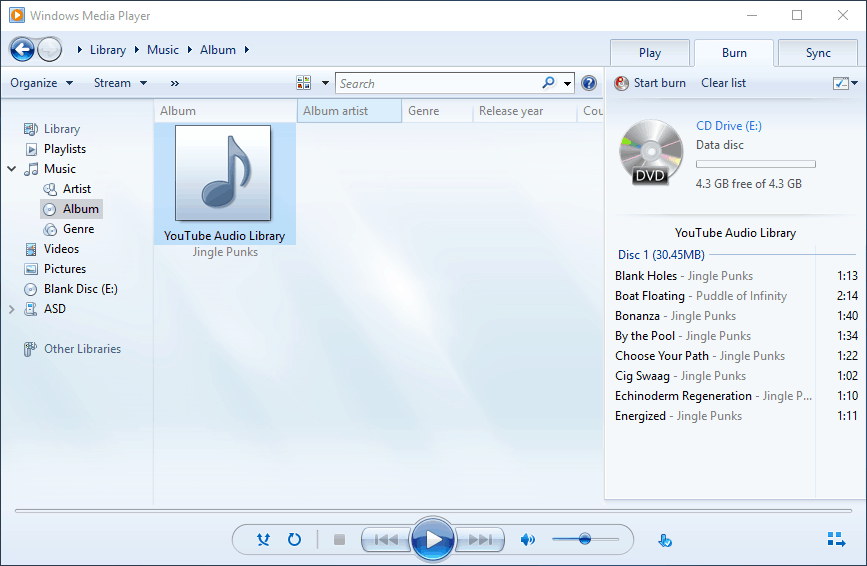Click Clear list
The width and height of the screenshot is (867, 566).
coord(723,83)
